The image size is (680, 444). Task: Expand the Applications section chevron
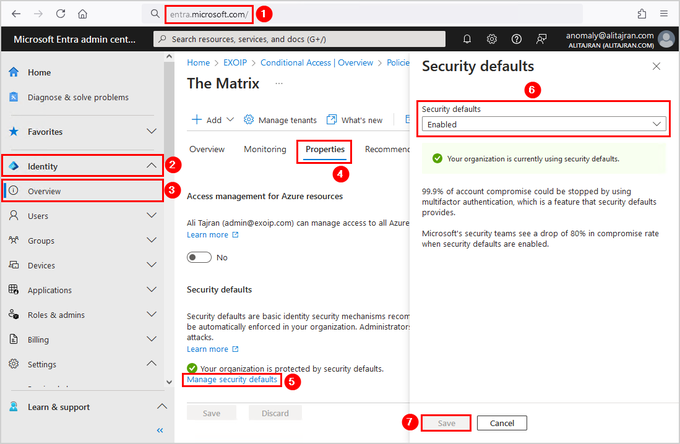(151, 290)
